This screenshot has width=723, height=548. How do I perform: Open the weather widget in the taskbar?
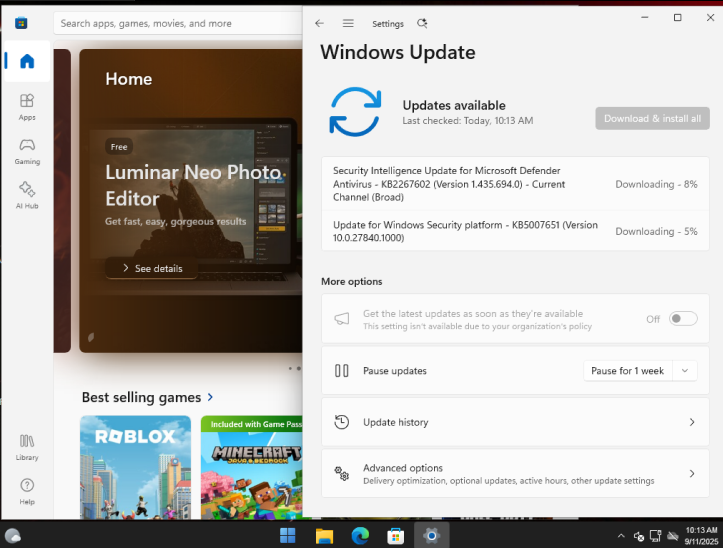coord(12,536)
